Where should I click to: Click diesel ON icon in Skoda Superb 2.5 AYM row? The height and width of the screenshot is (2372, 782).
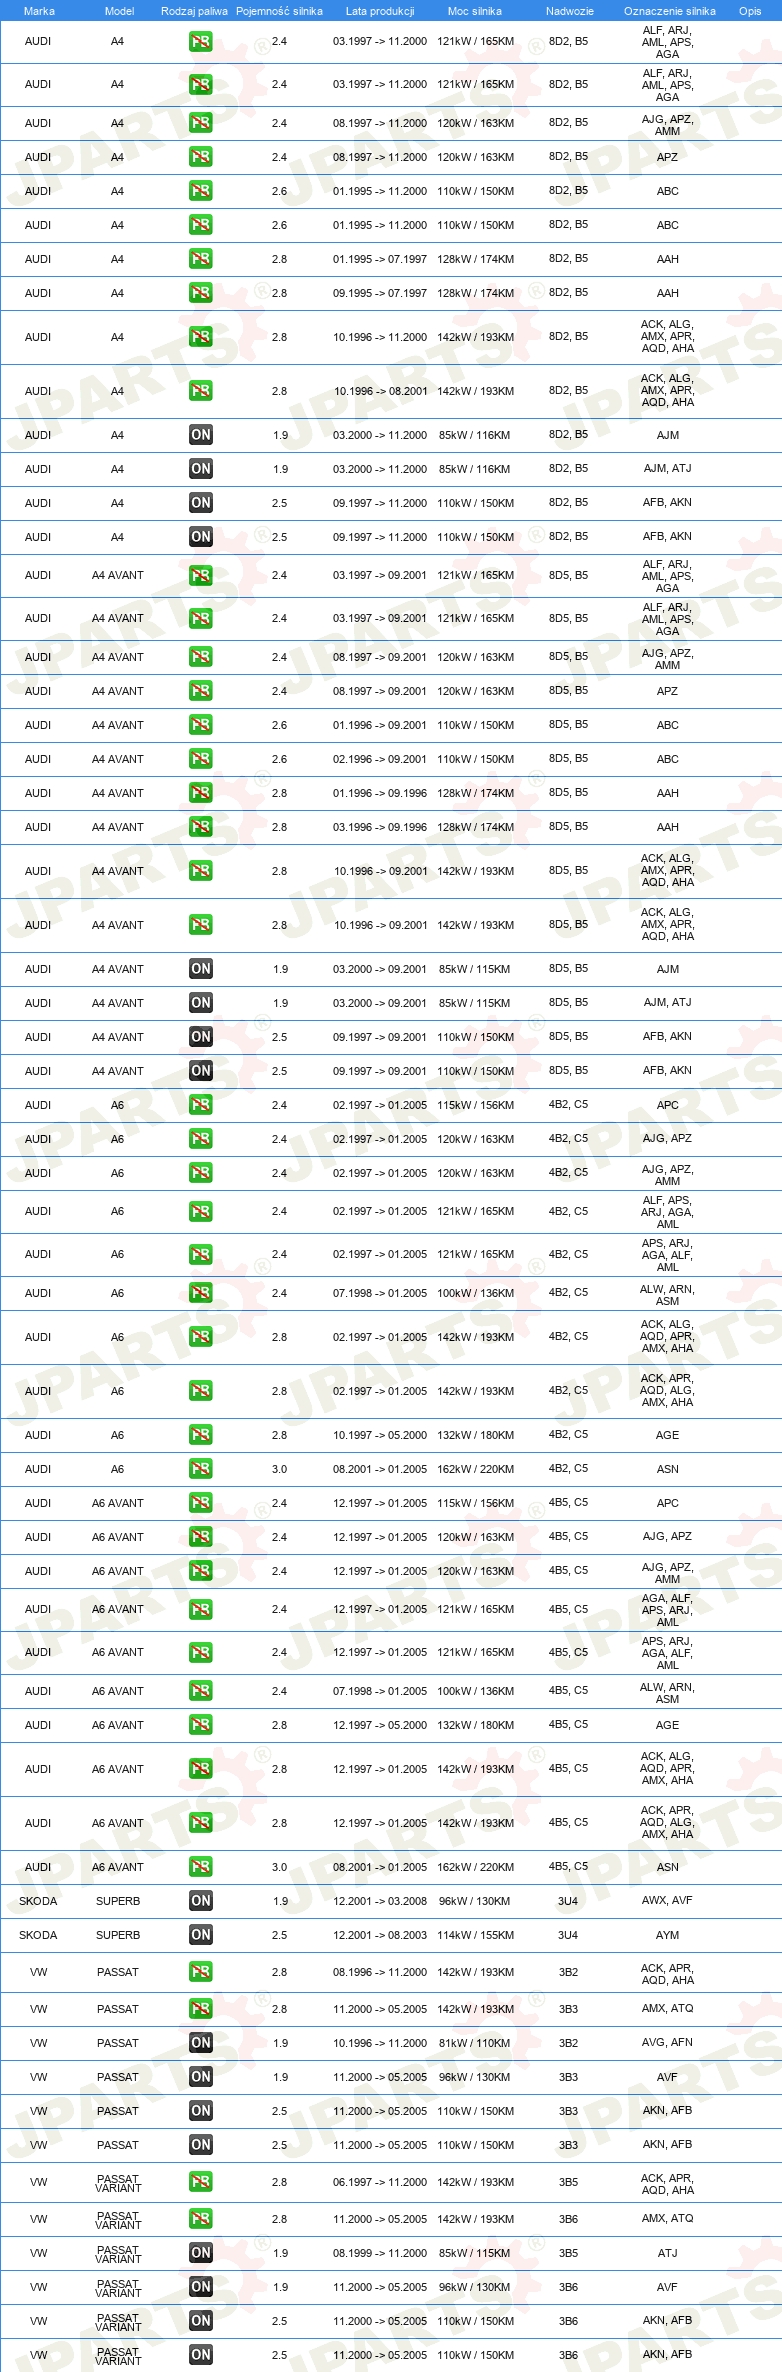[x=200, y=1935]
